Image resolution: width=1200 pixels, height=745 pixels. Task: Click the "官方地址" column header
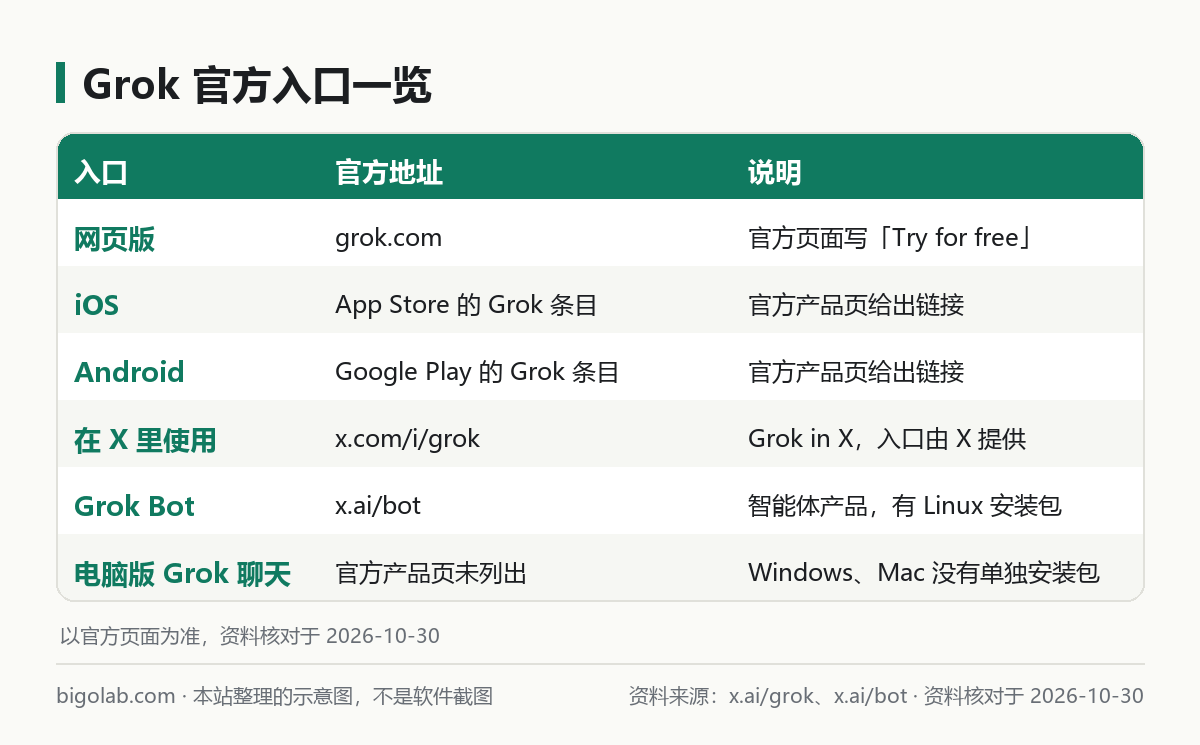tap(389, 173)
